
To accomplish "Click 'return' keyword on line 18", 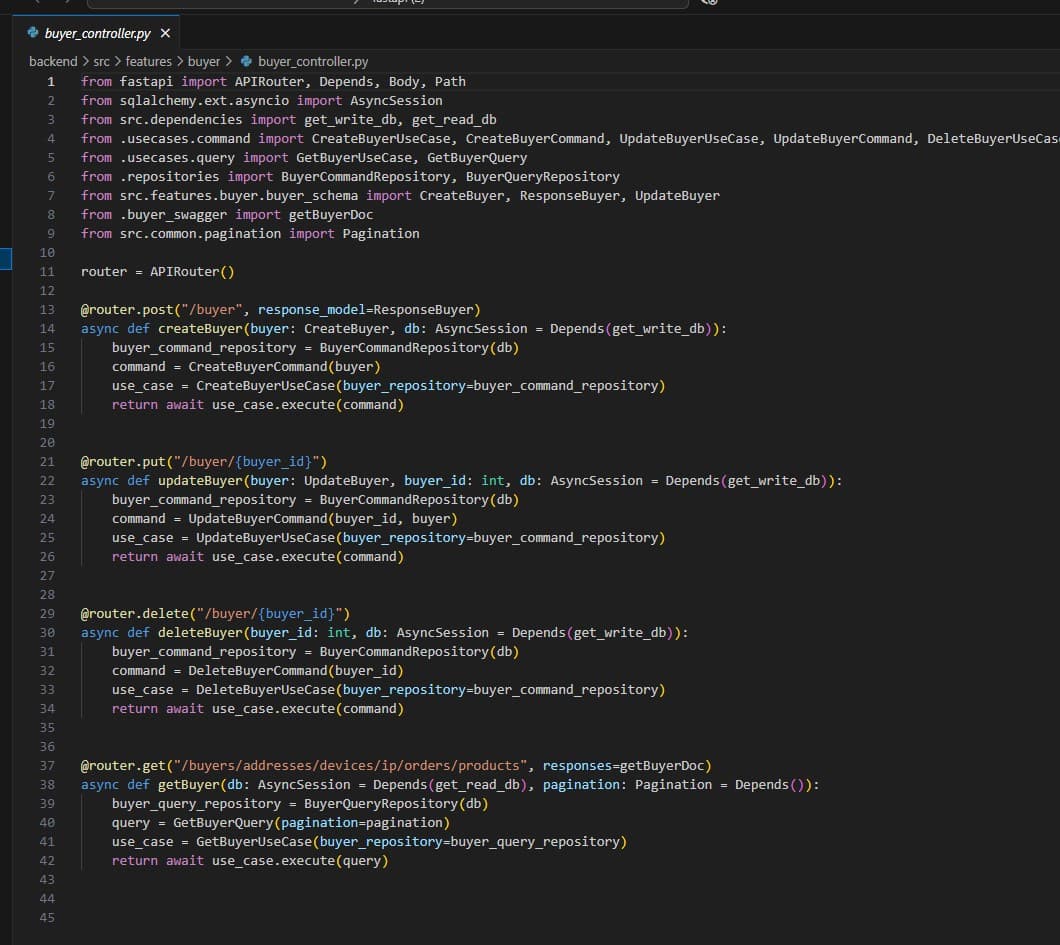I will 135,405.
